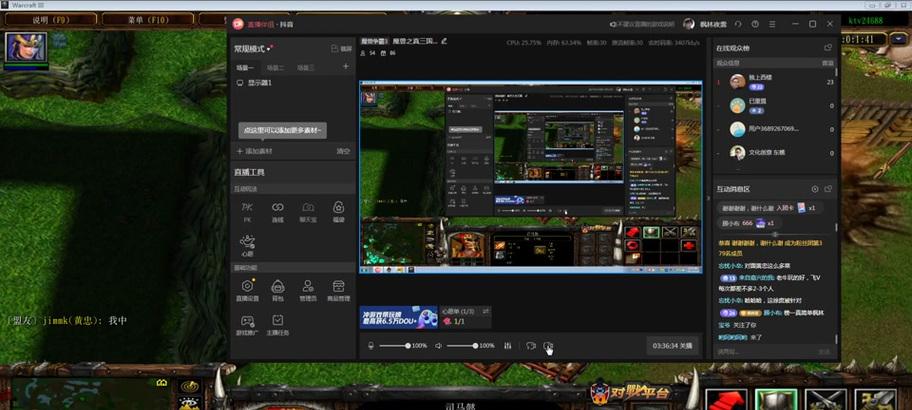Open the 管理员 administrator tool

[308, 290]
